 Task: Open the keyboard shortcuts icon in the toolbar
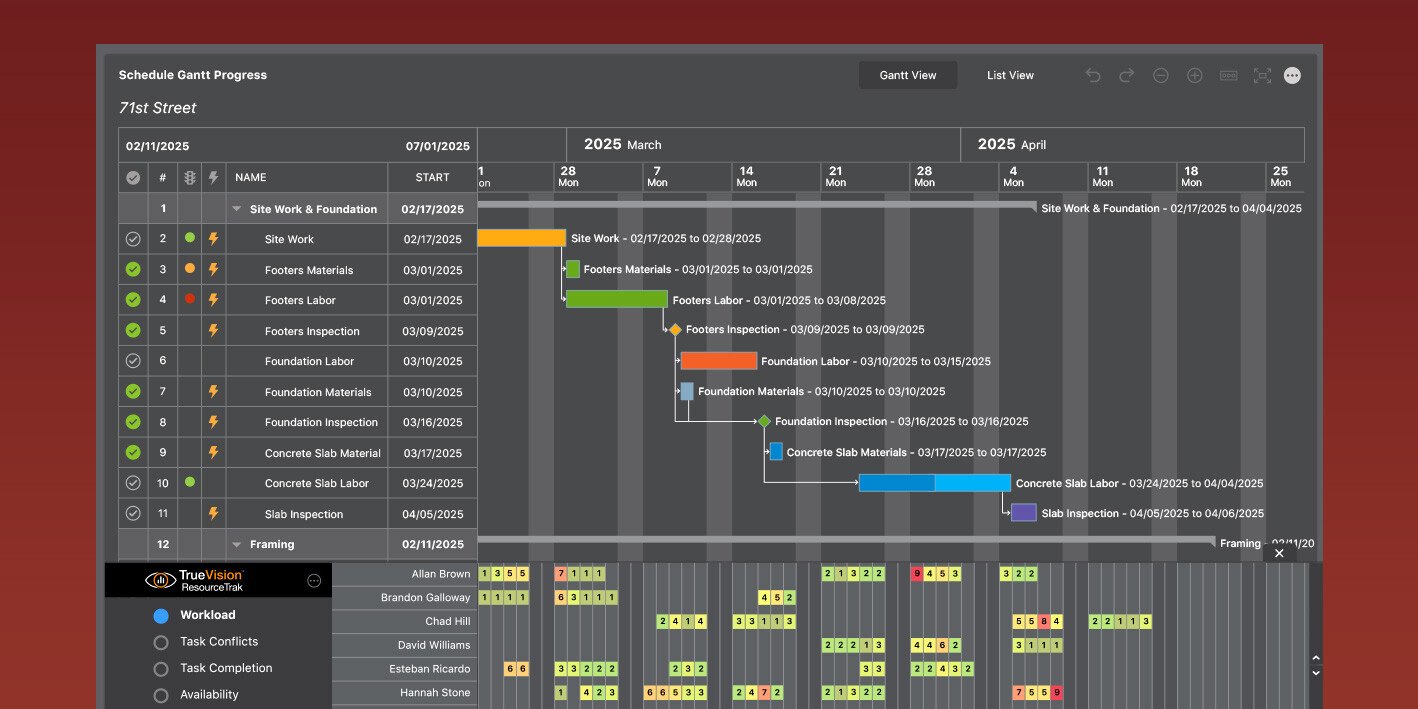coord(1228,75)
